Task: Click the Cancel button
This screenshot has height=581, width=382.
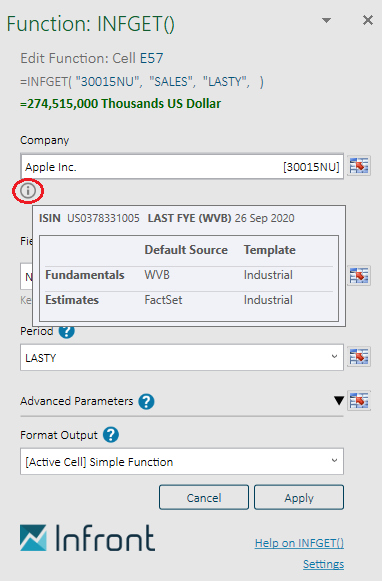Action: [x=204, y=497]
